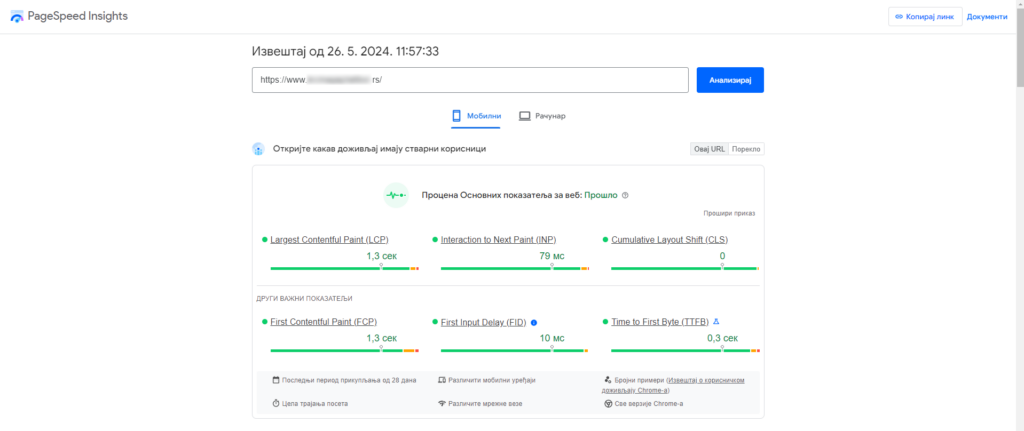Viewport: 1024px width, 431px height.
Task: Open the Документи link
Action: [x=987, y=17]
